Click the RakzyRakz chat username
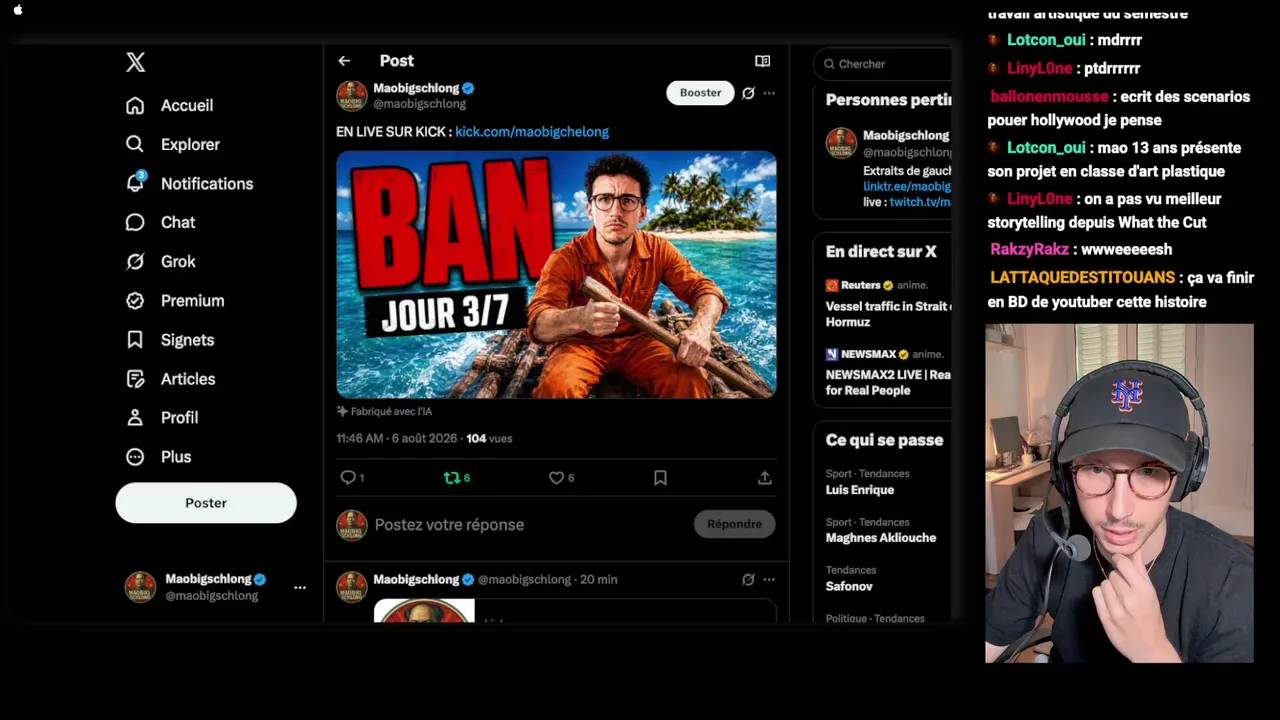The image size is (1280, 720). (1029, 249)
